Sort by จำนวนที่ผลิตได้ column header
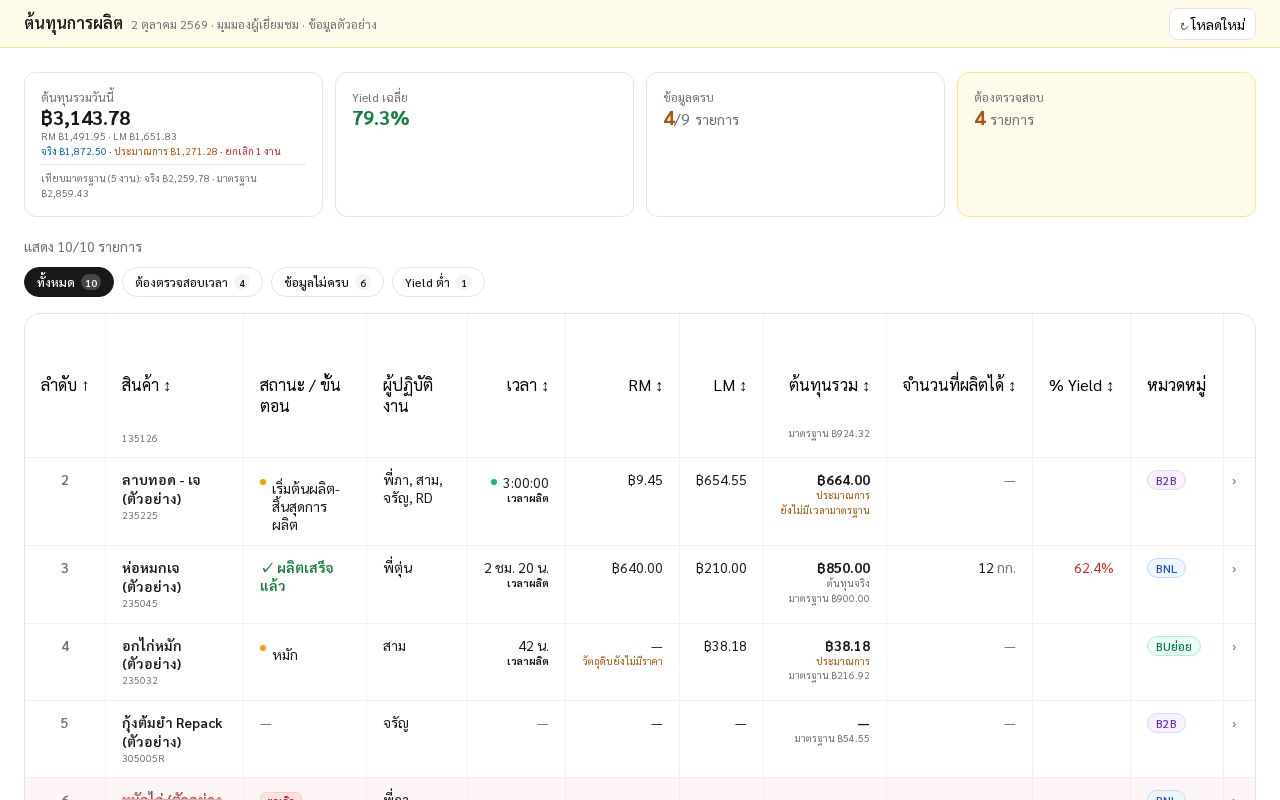Viewport: 1280px width, 800px height. point(959,385)
